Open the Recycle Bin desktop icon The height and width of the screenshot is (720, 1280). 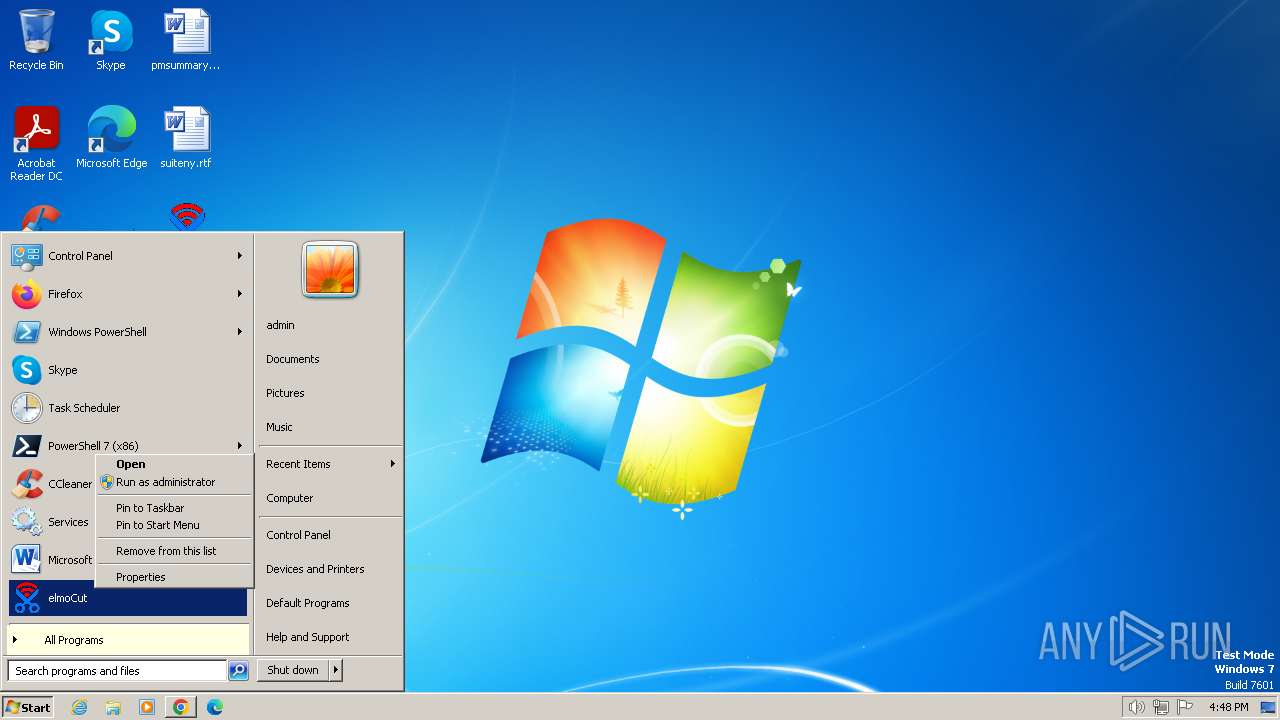36,40
